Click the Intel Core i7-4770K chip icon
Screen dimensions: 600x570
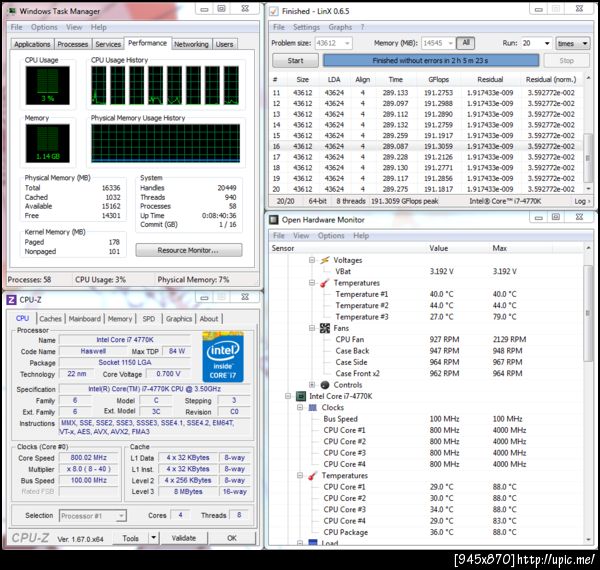(300, 396)
